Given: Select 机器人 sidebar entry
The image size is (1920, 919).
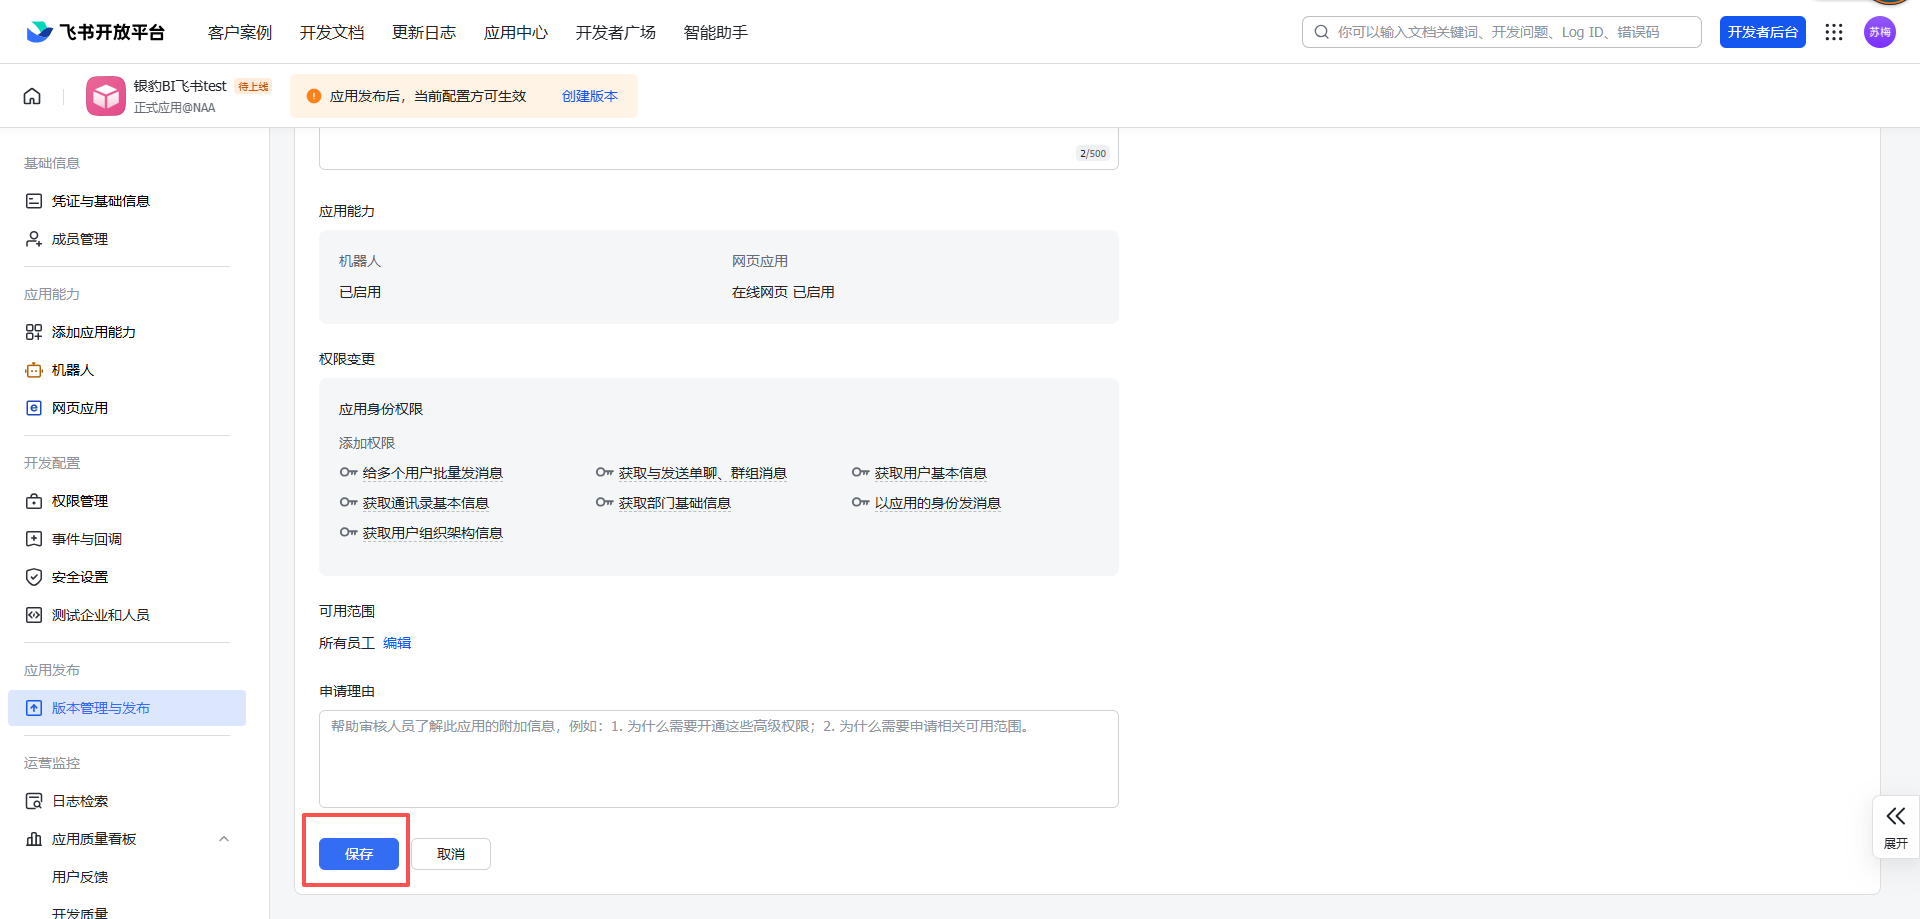Looking at the screenshot, I should click(72, 370).
